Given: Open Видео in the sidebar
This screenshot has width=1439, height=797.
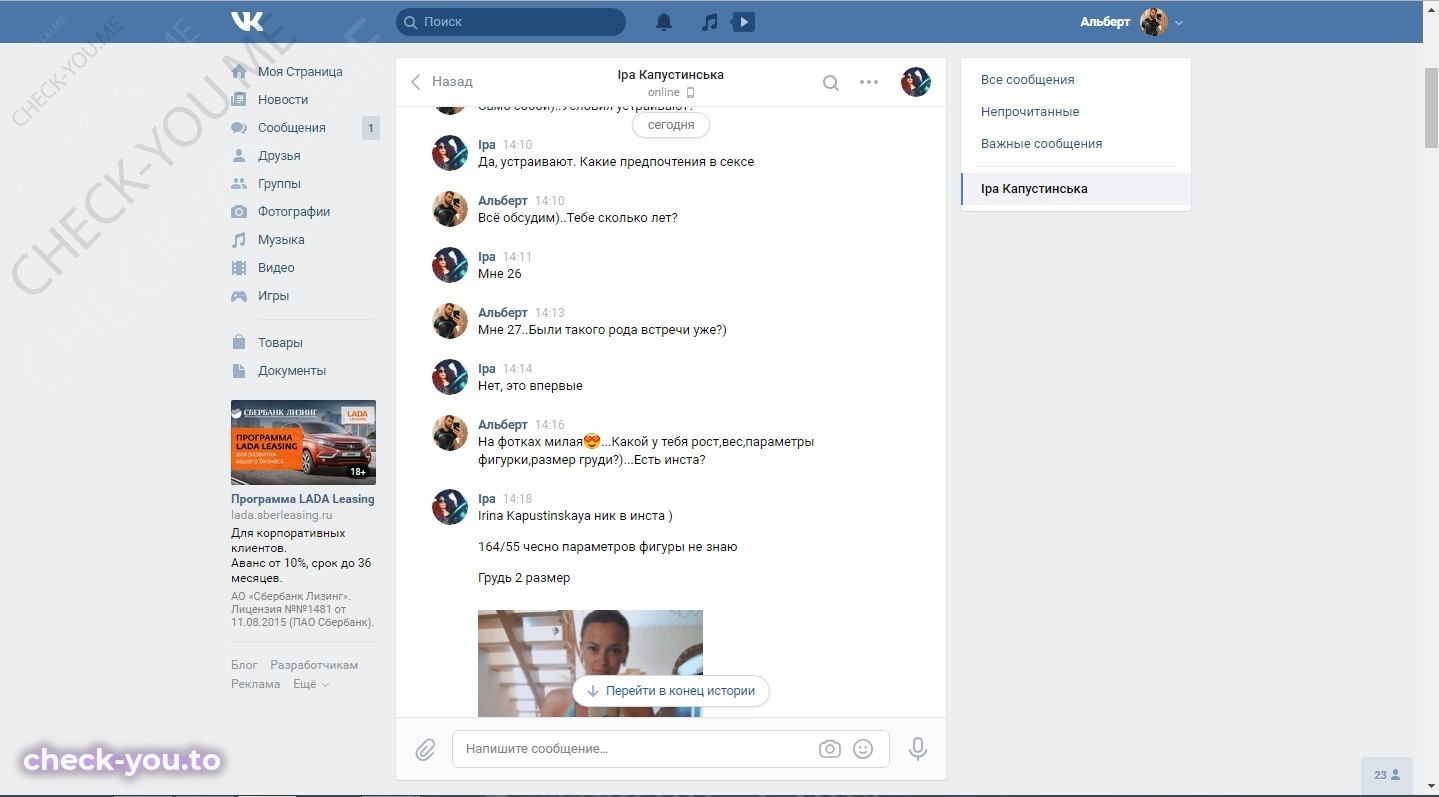Looking at the screenshot, I should click(276, 268).
